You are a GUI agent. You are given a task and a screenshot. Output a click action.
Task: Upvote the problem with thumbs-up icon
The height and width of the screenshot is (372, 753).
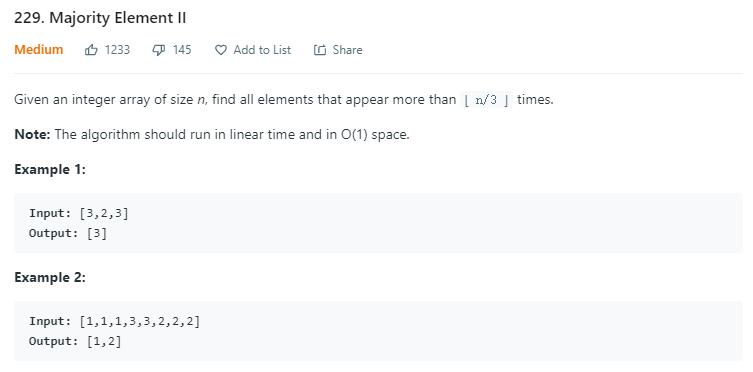point(91,49)
